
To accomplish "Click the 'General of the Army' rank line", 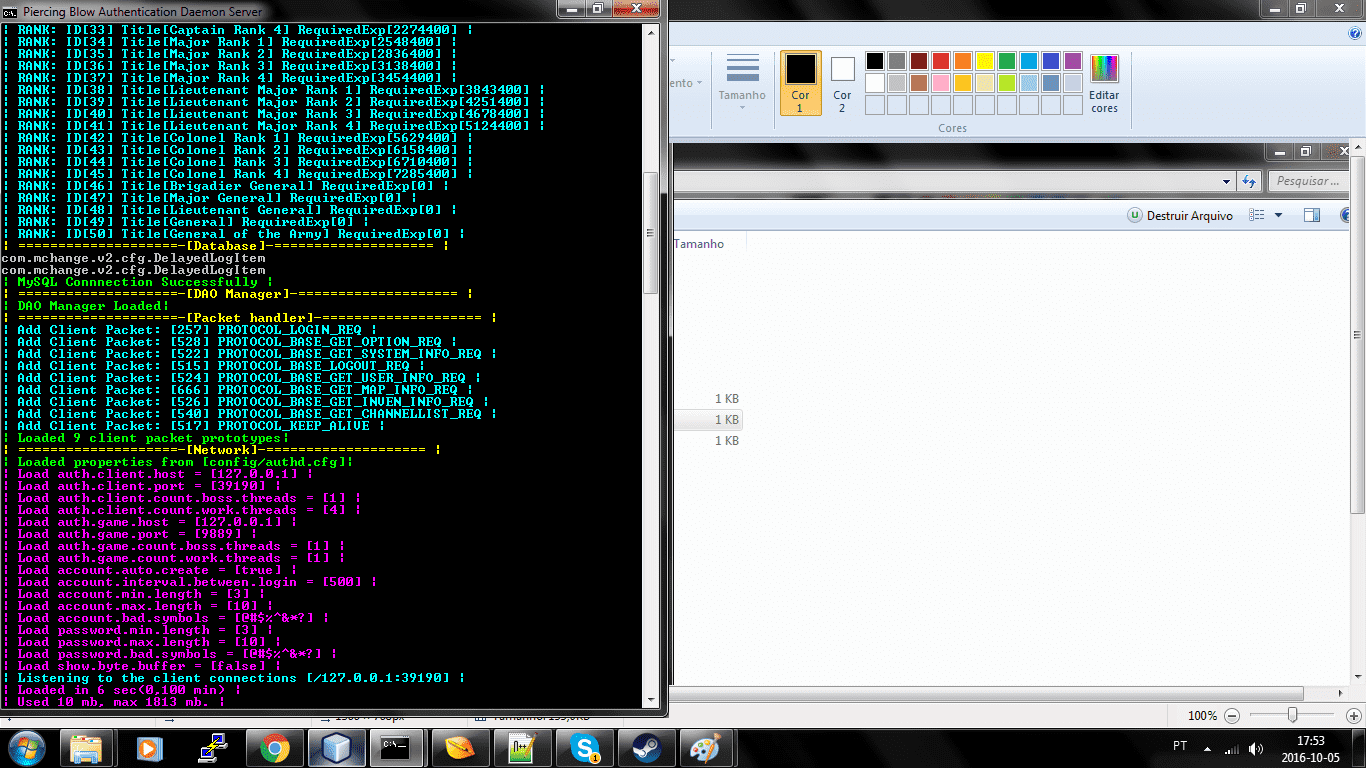I will coord(234,234).
